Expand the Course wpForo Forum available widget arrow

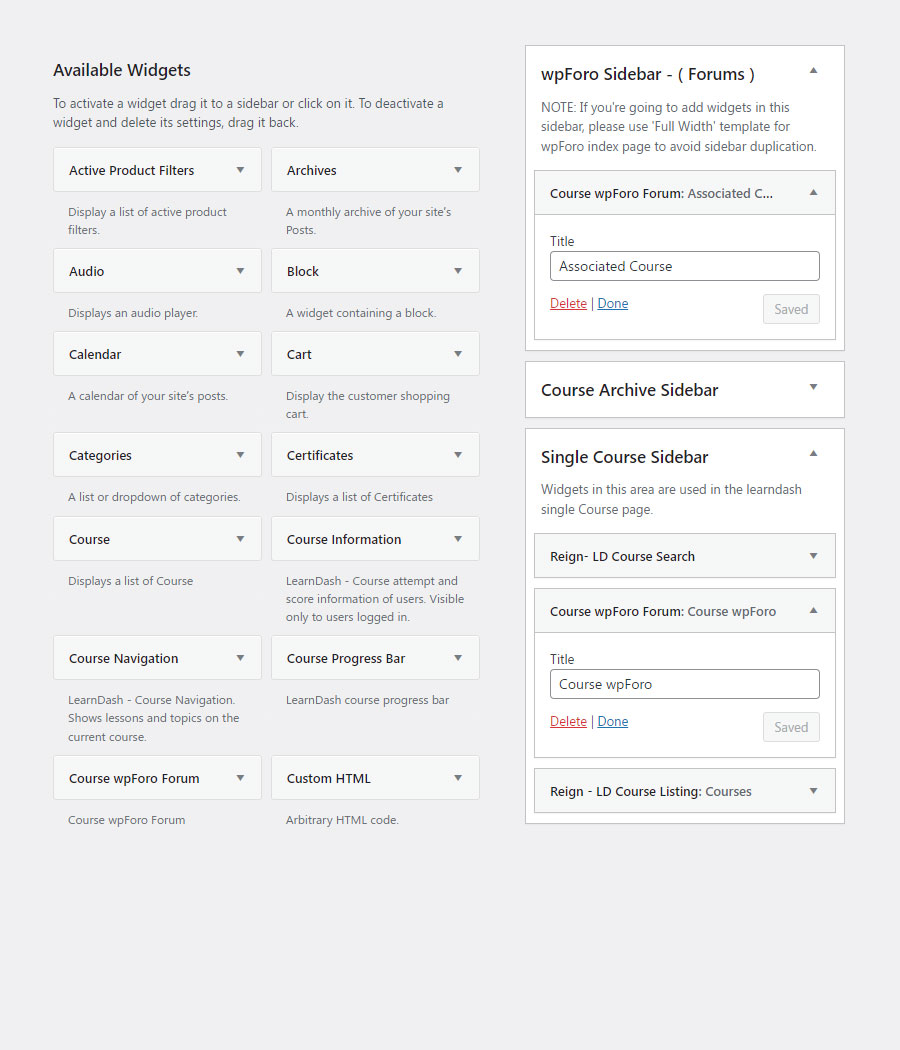(240, 778)
